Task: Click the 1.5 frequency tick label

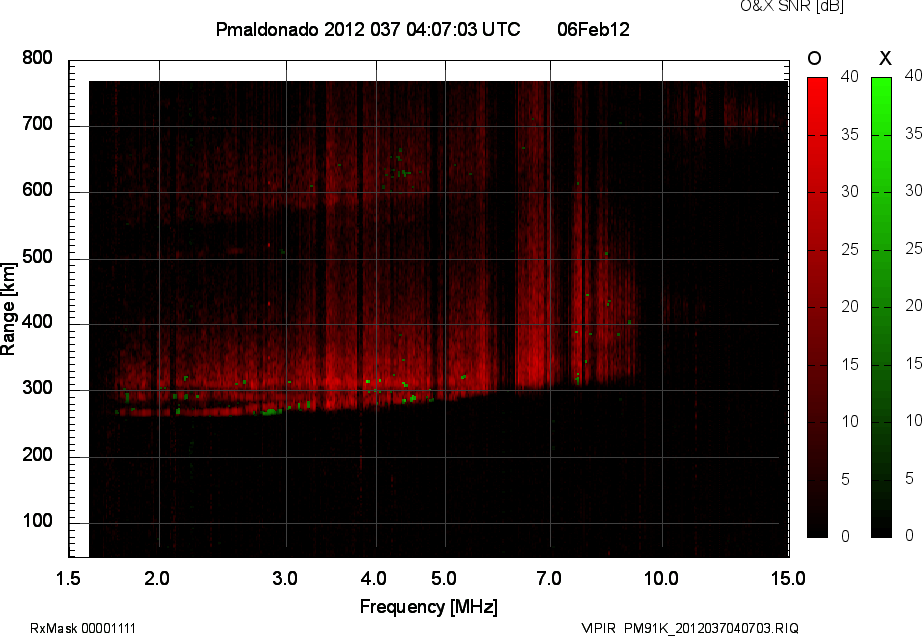Action: pyautogui.click(x=69, y=579)
